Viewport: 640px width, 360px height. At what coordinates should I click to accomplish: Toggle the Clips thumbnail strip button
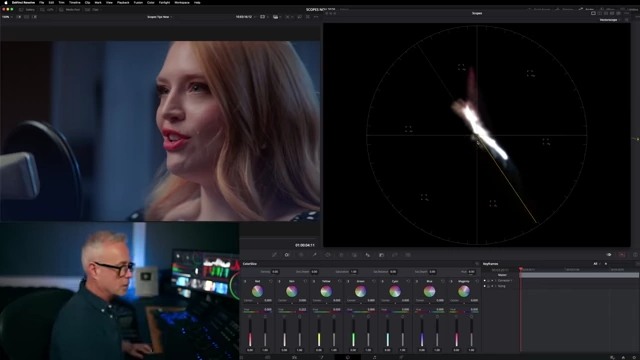pyautogui.click(x=92, y=9)
